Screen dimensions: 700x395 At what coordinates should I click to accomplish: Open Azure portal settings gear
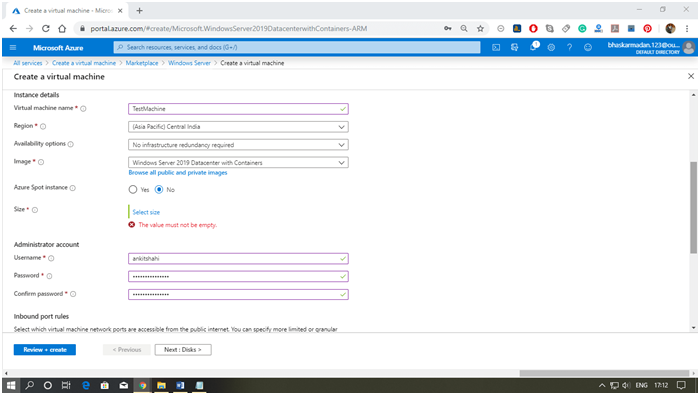tap(551, 47)
